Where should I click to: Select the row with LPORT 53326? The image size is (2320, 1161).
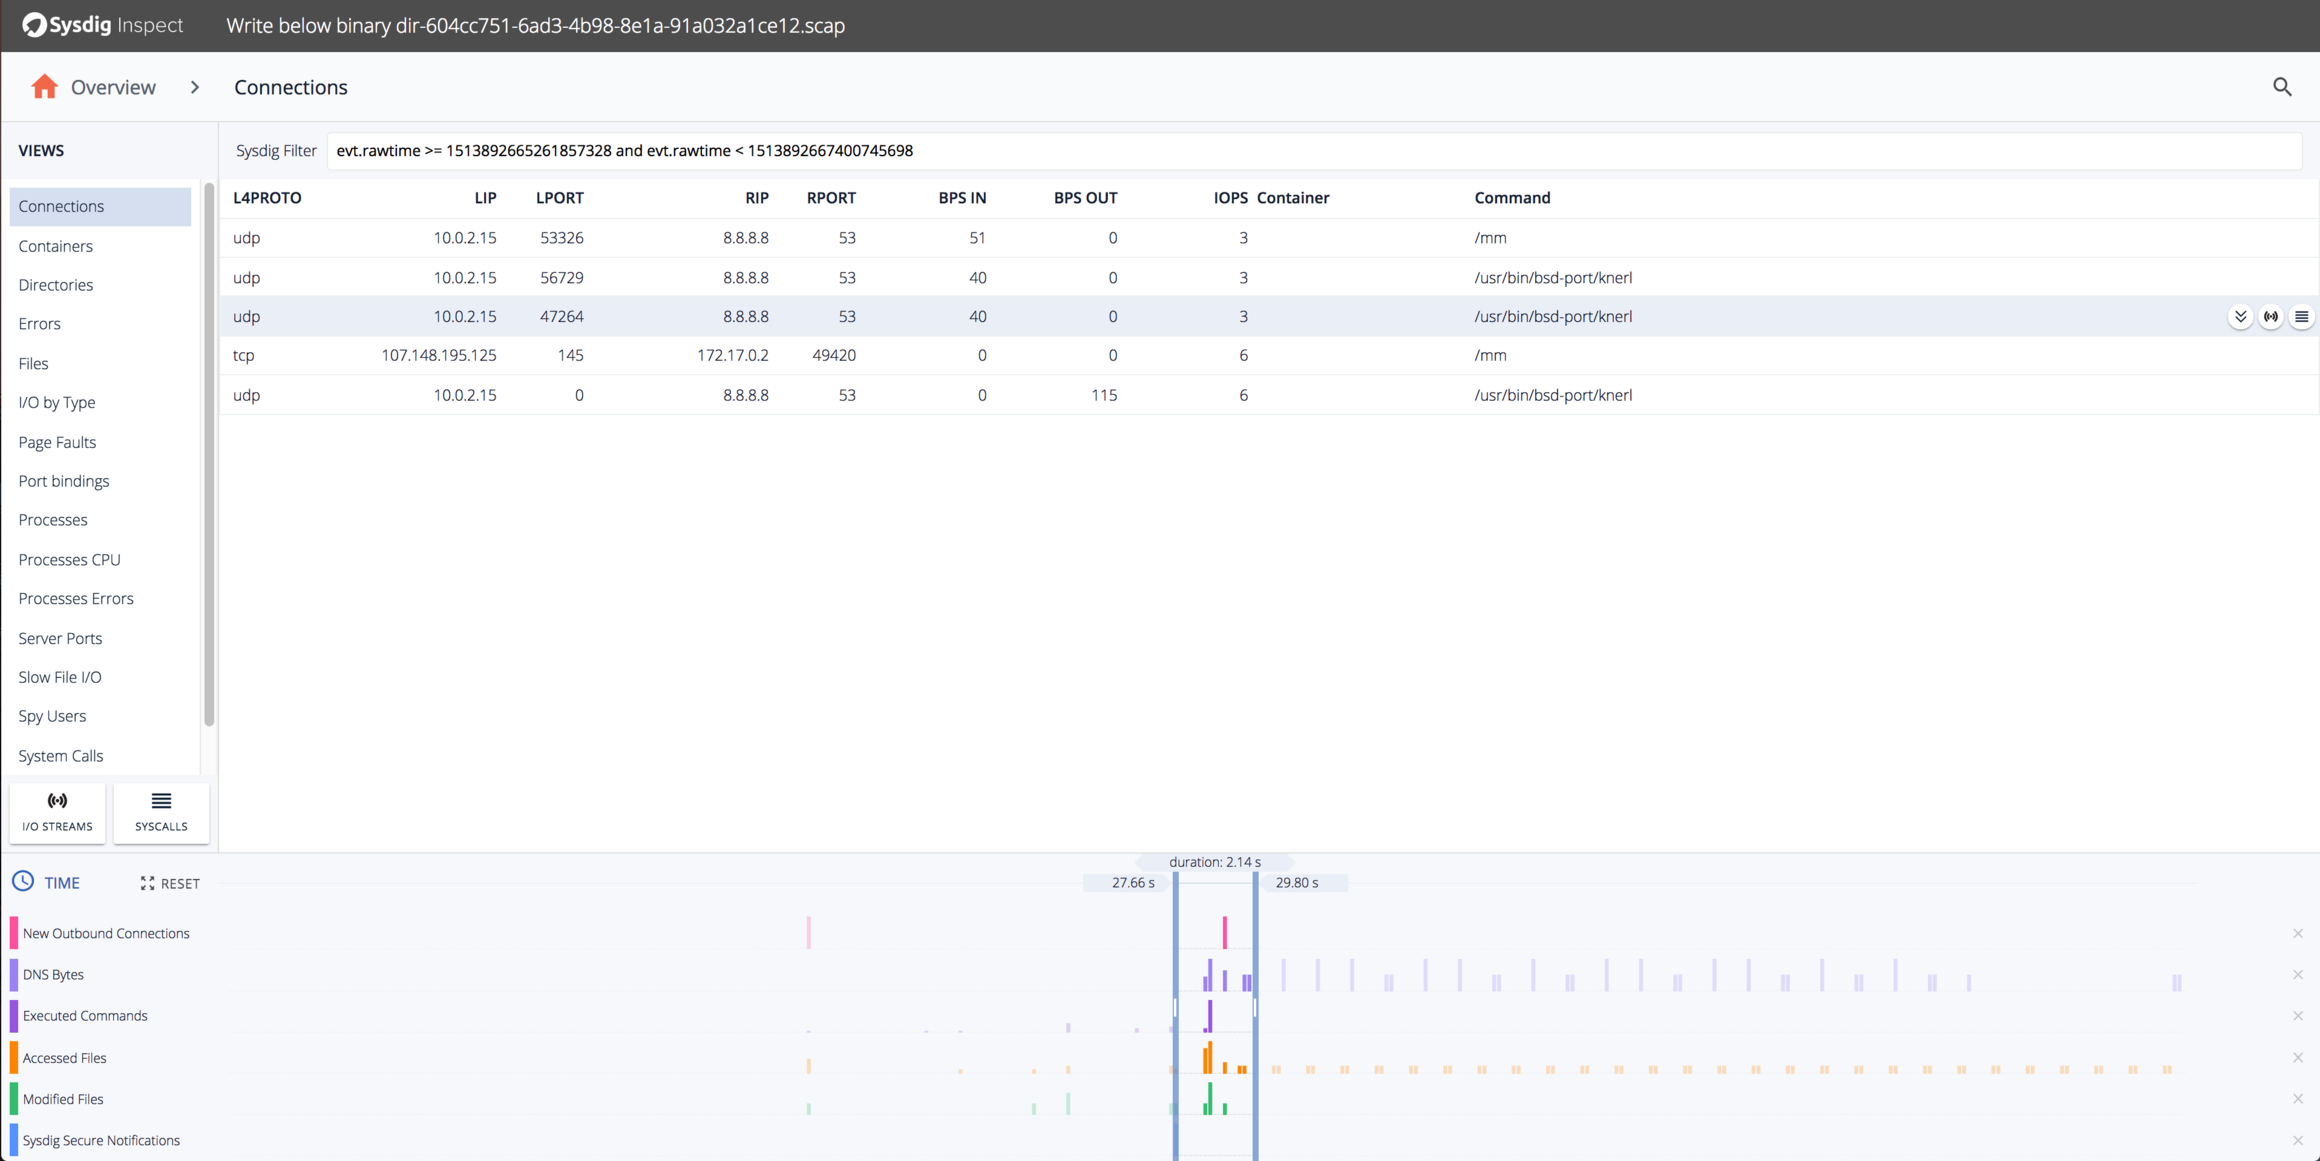1268,238
